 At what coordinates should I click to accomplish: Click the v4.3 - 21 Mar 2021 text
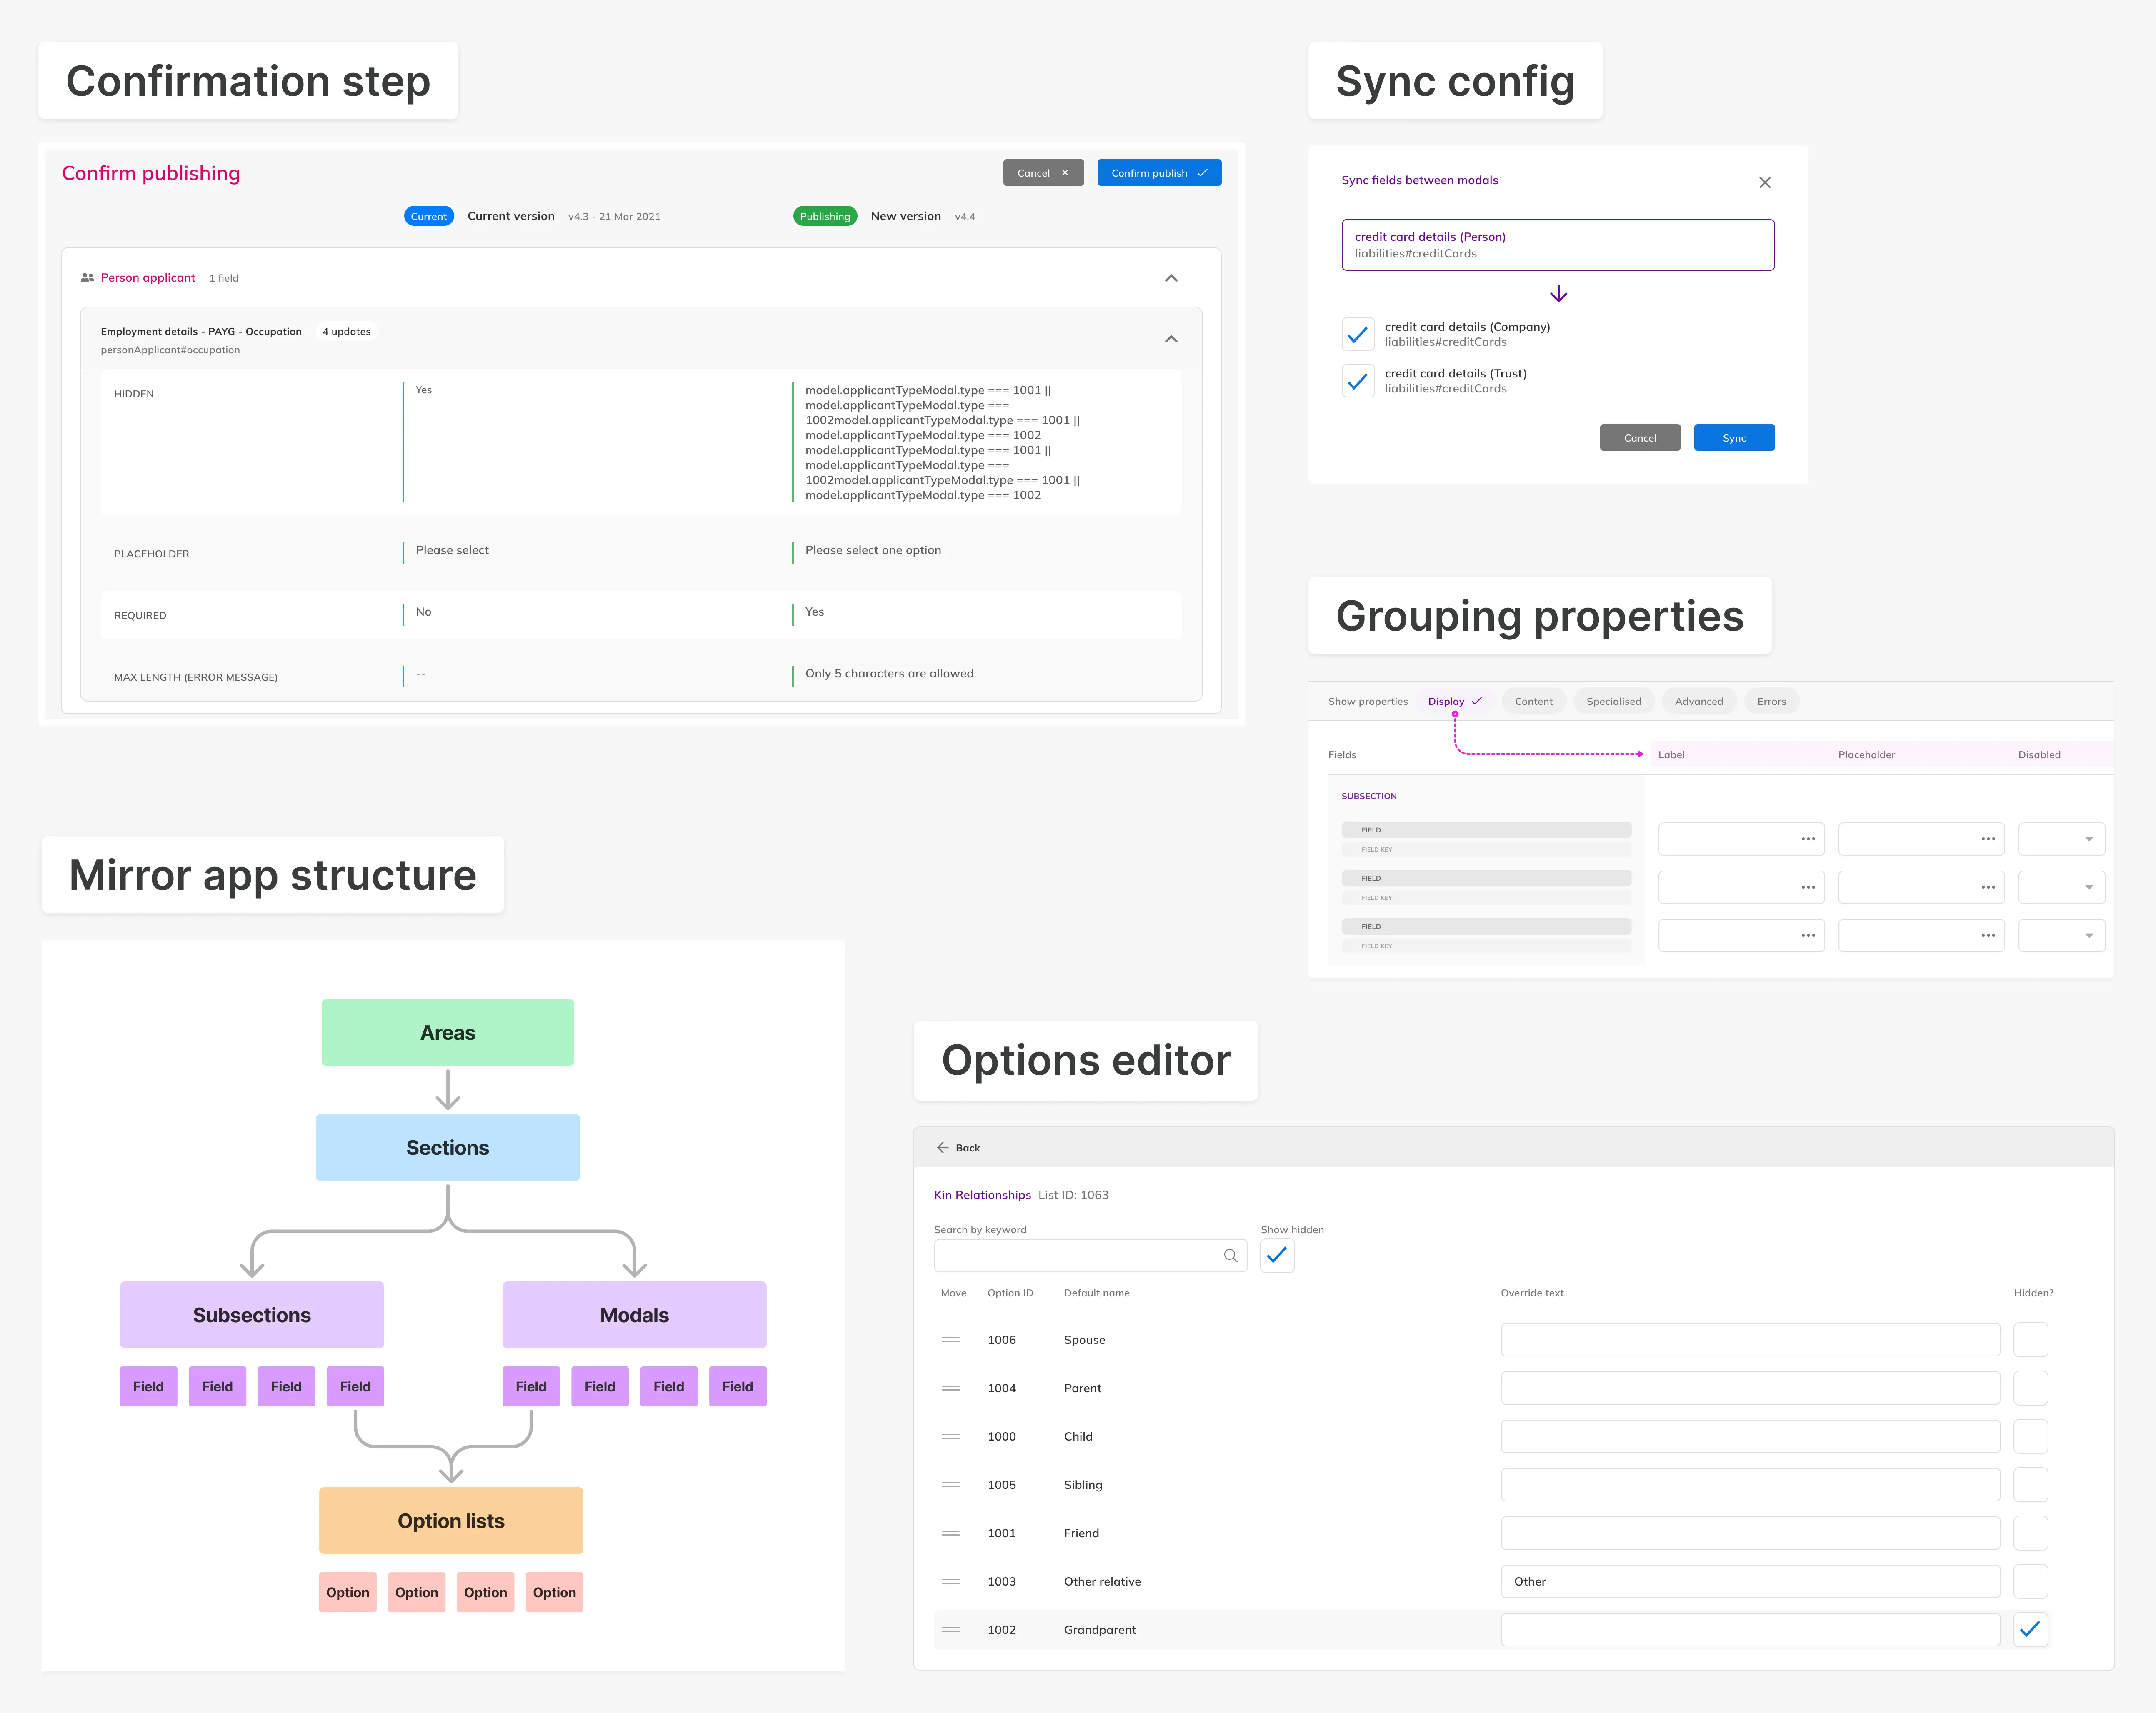coord(614,216)
